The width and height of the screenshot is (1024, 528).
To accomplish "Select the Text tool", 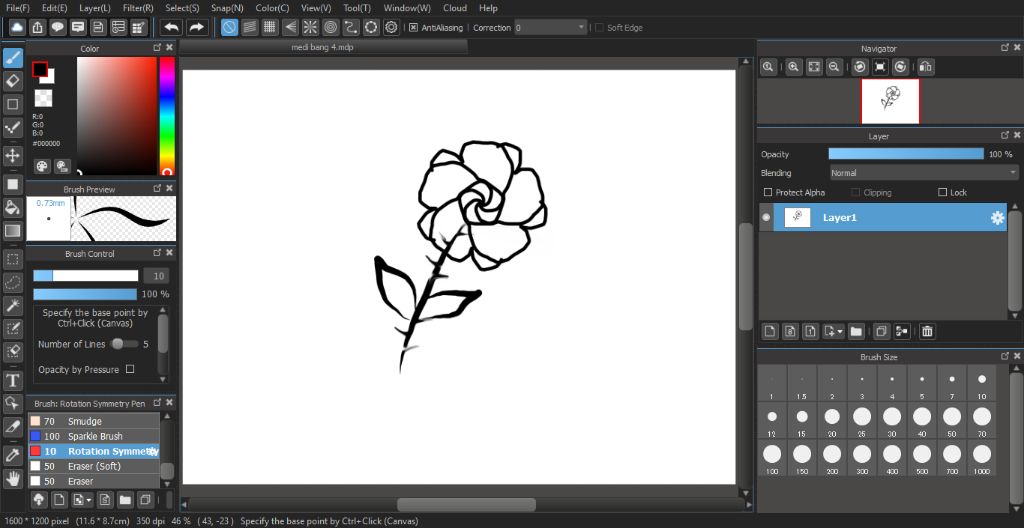I will pyautogui.click(x=12, y=380).
